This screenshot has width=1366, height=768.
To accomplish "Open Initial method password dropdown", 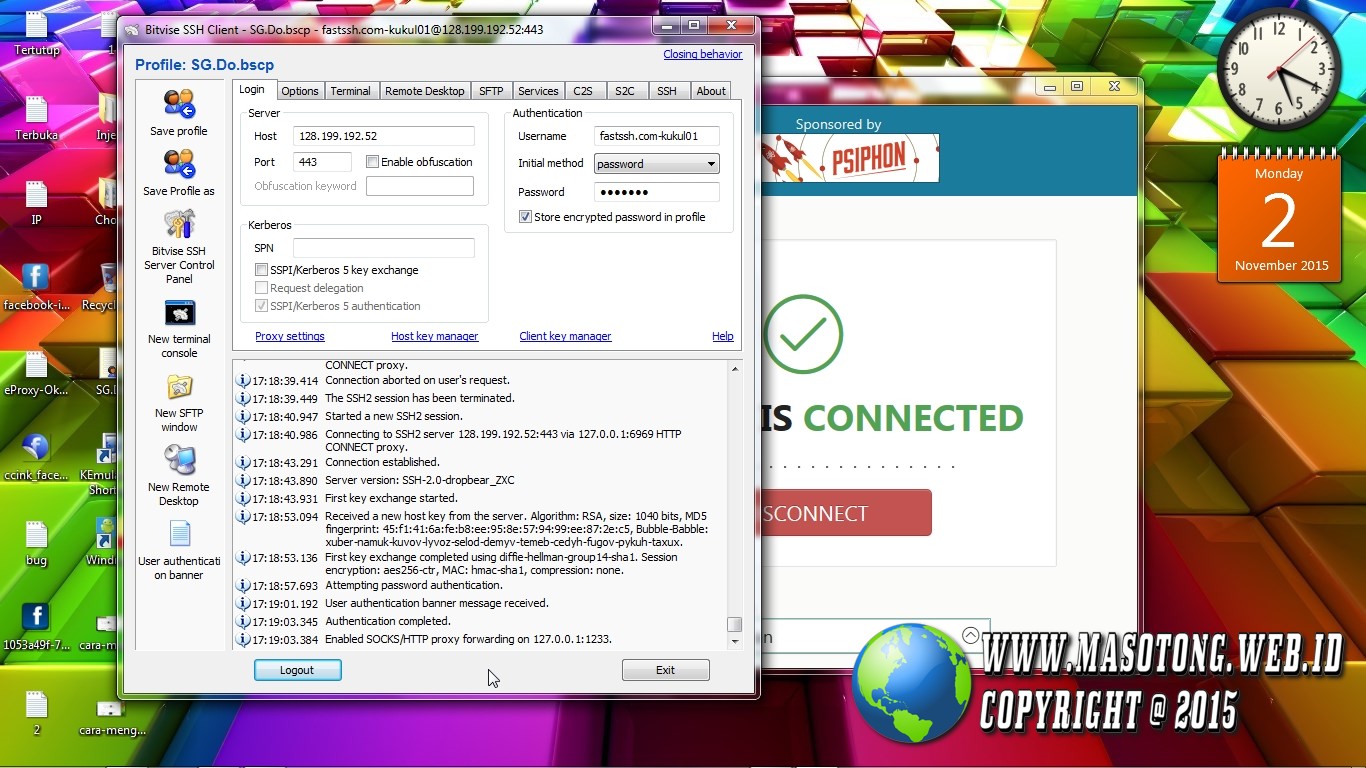I will point(656,164).
